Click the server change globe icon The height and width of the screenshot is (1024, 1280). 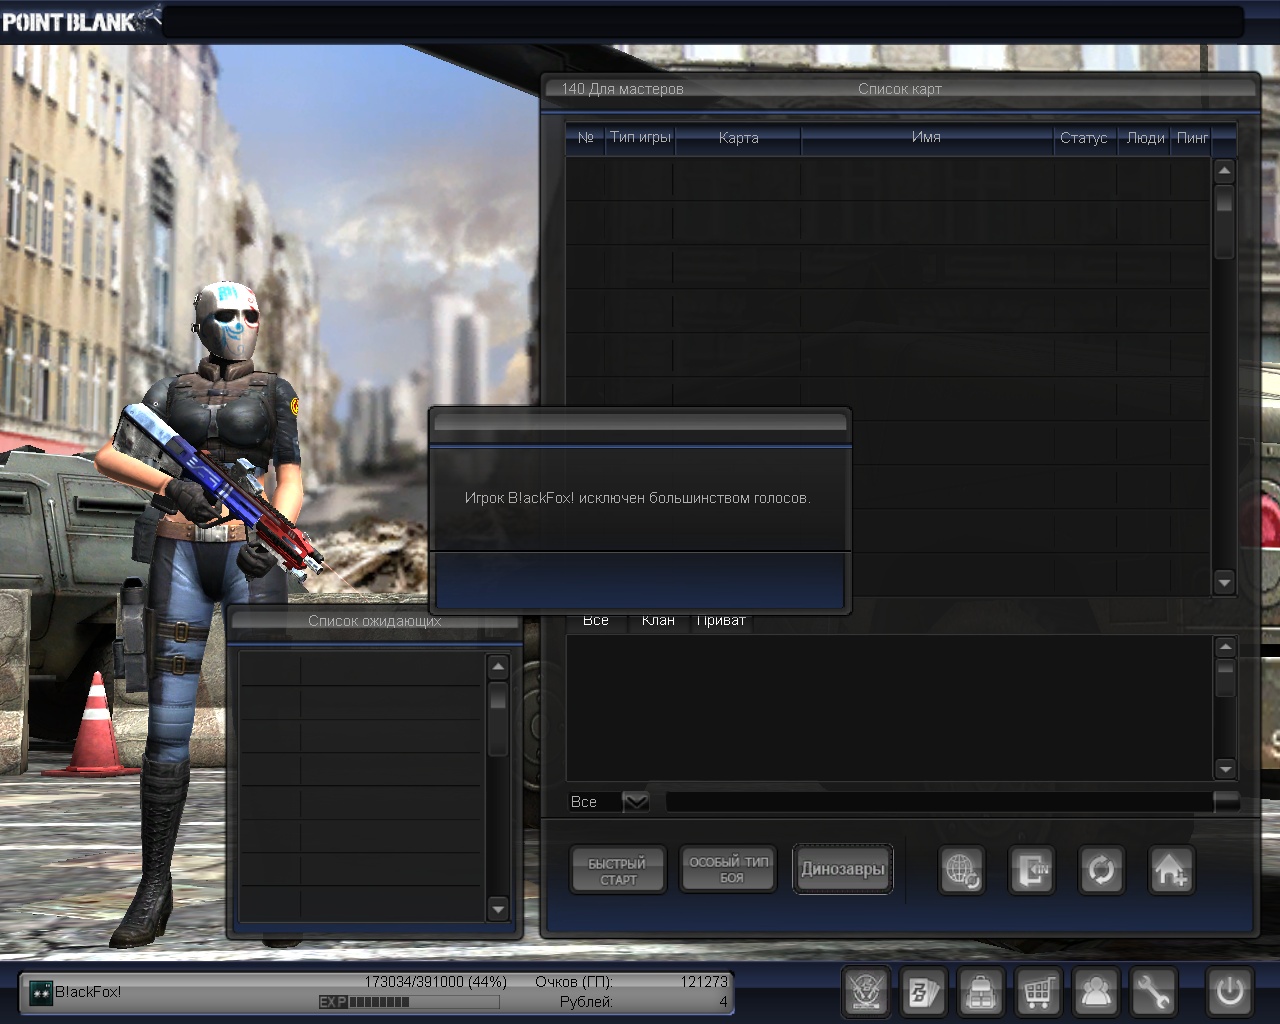point(962,870)
